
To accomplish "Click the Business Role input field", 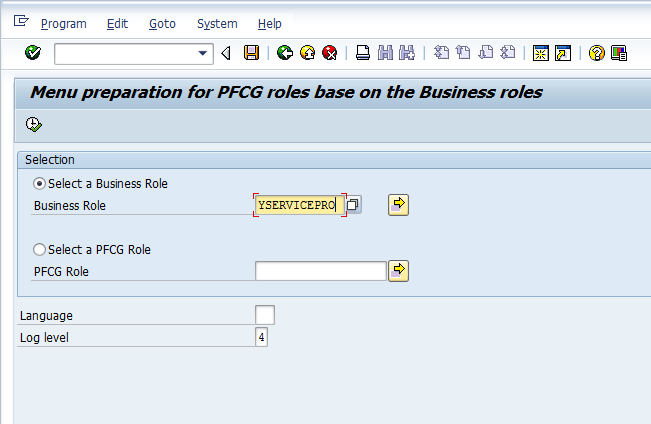I will (300, 205).
